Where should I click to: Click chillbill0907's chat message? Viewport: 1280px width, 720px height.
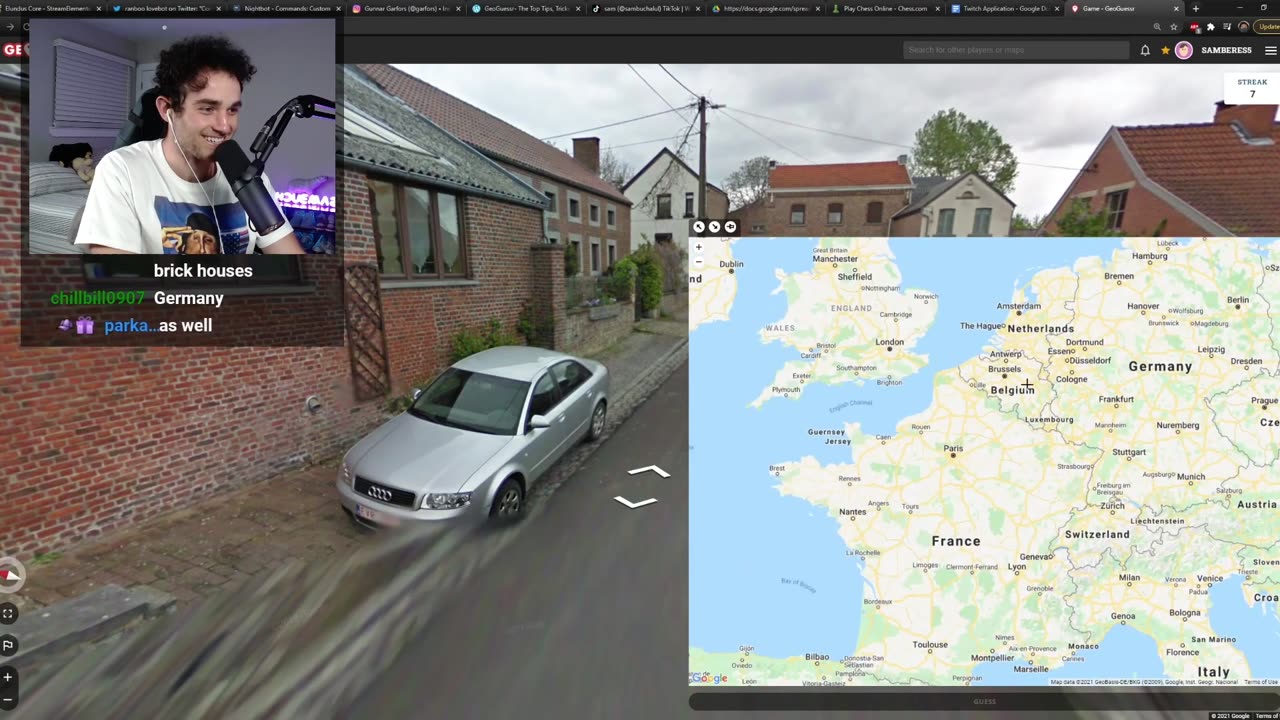coord(137,298)
